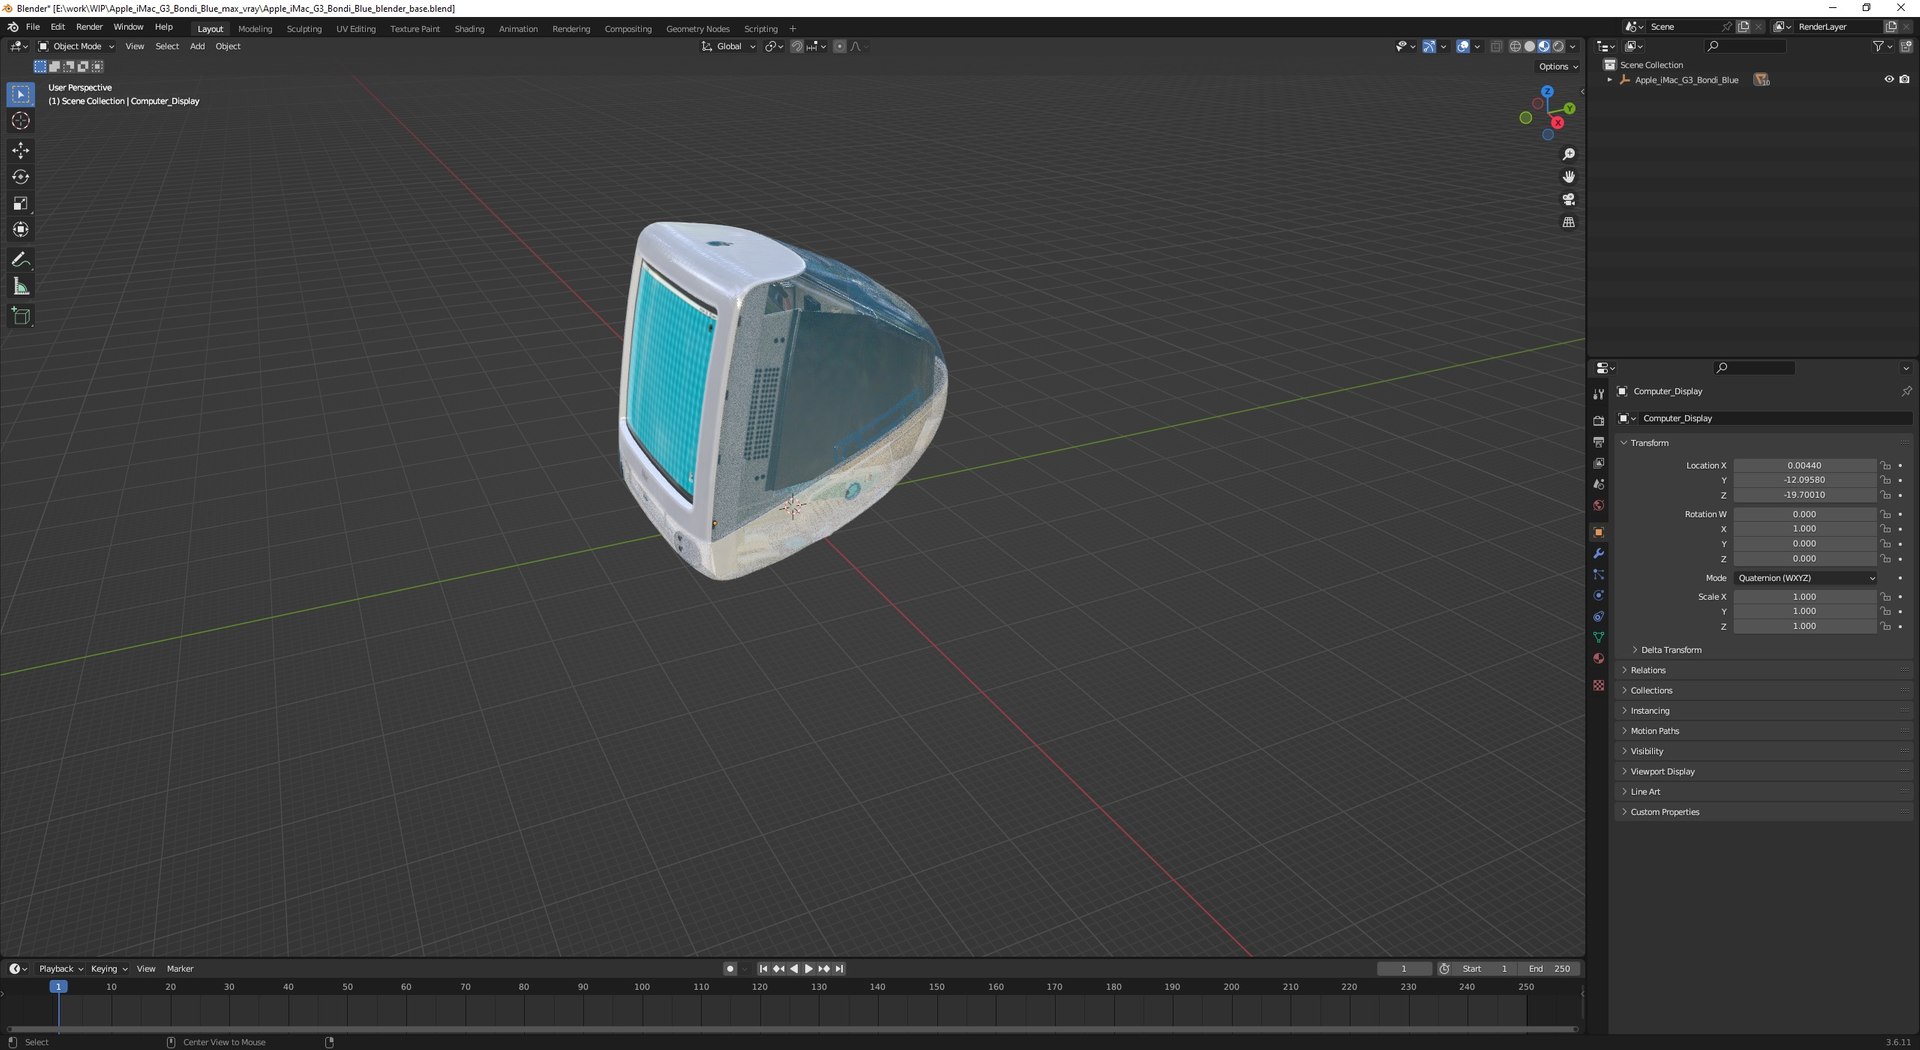Expand the Delta Transform subpanel

click(1671, 650)
